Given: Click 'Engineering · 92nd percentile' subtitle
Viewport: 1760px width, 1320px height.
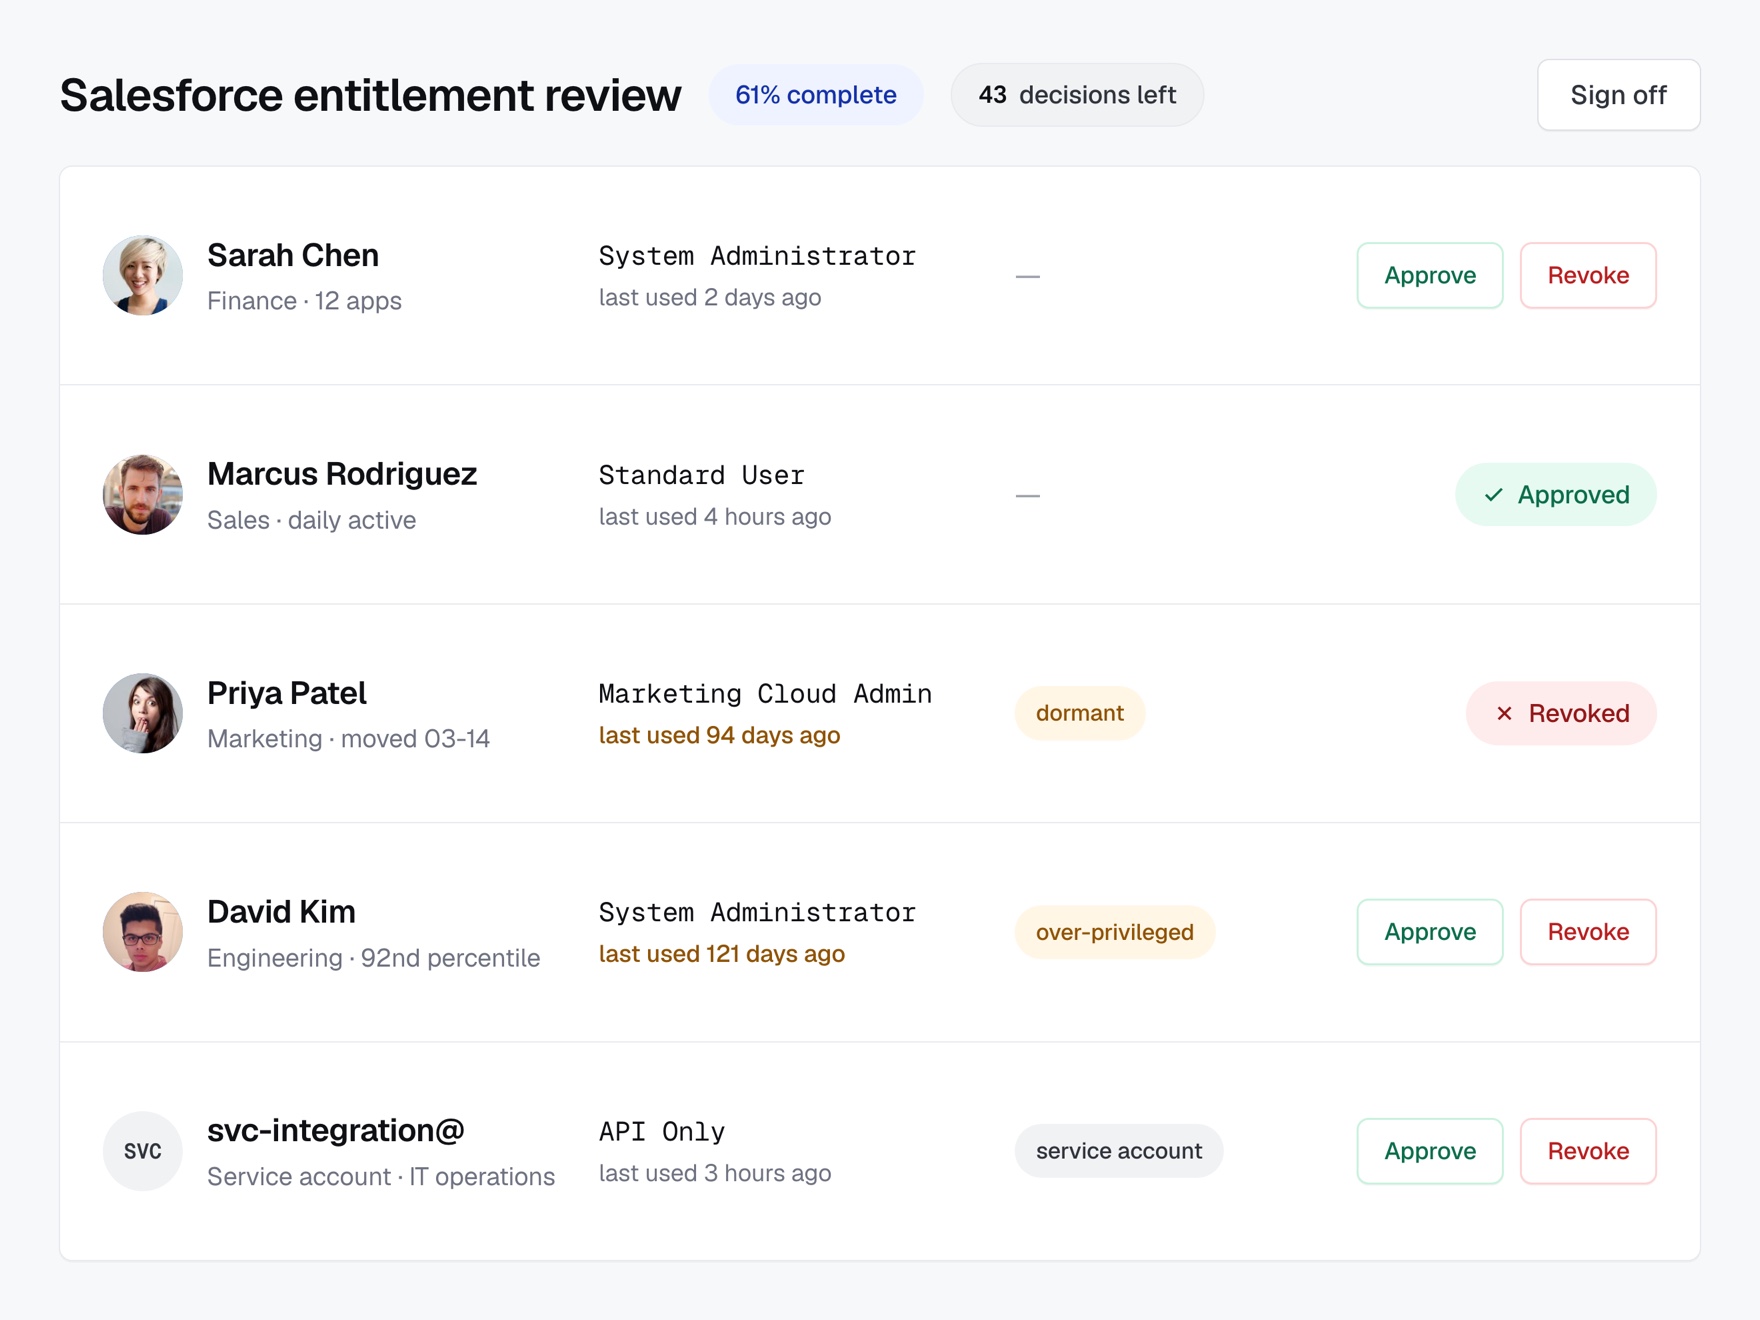Looking at the screenshot, I should pos(373,958).
